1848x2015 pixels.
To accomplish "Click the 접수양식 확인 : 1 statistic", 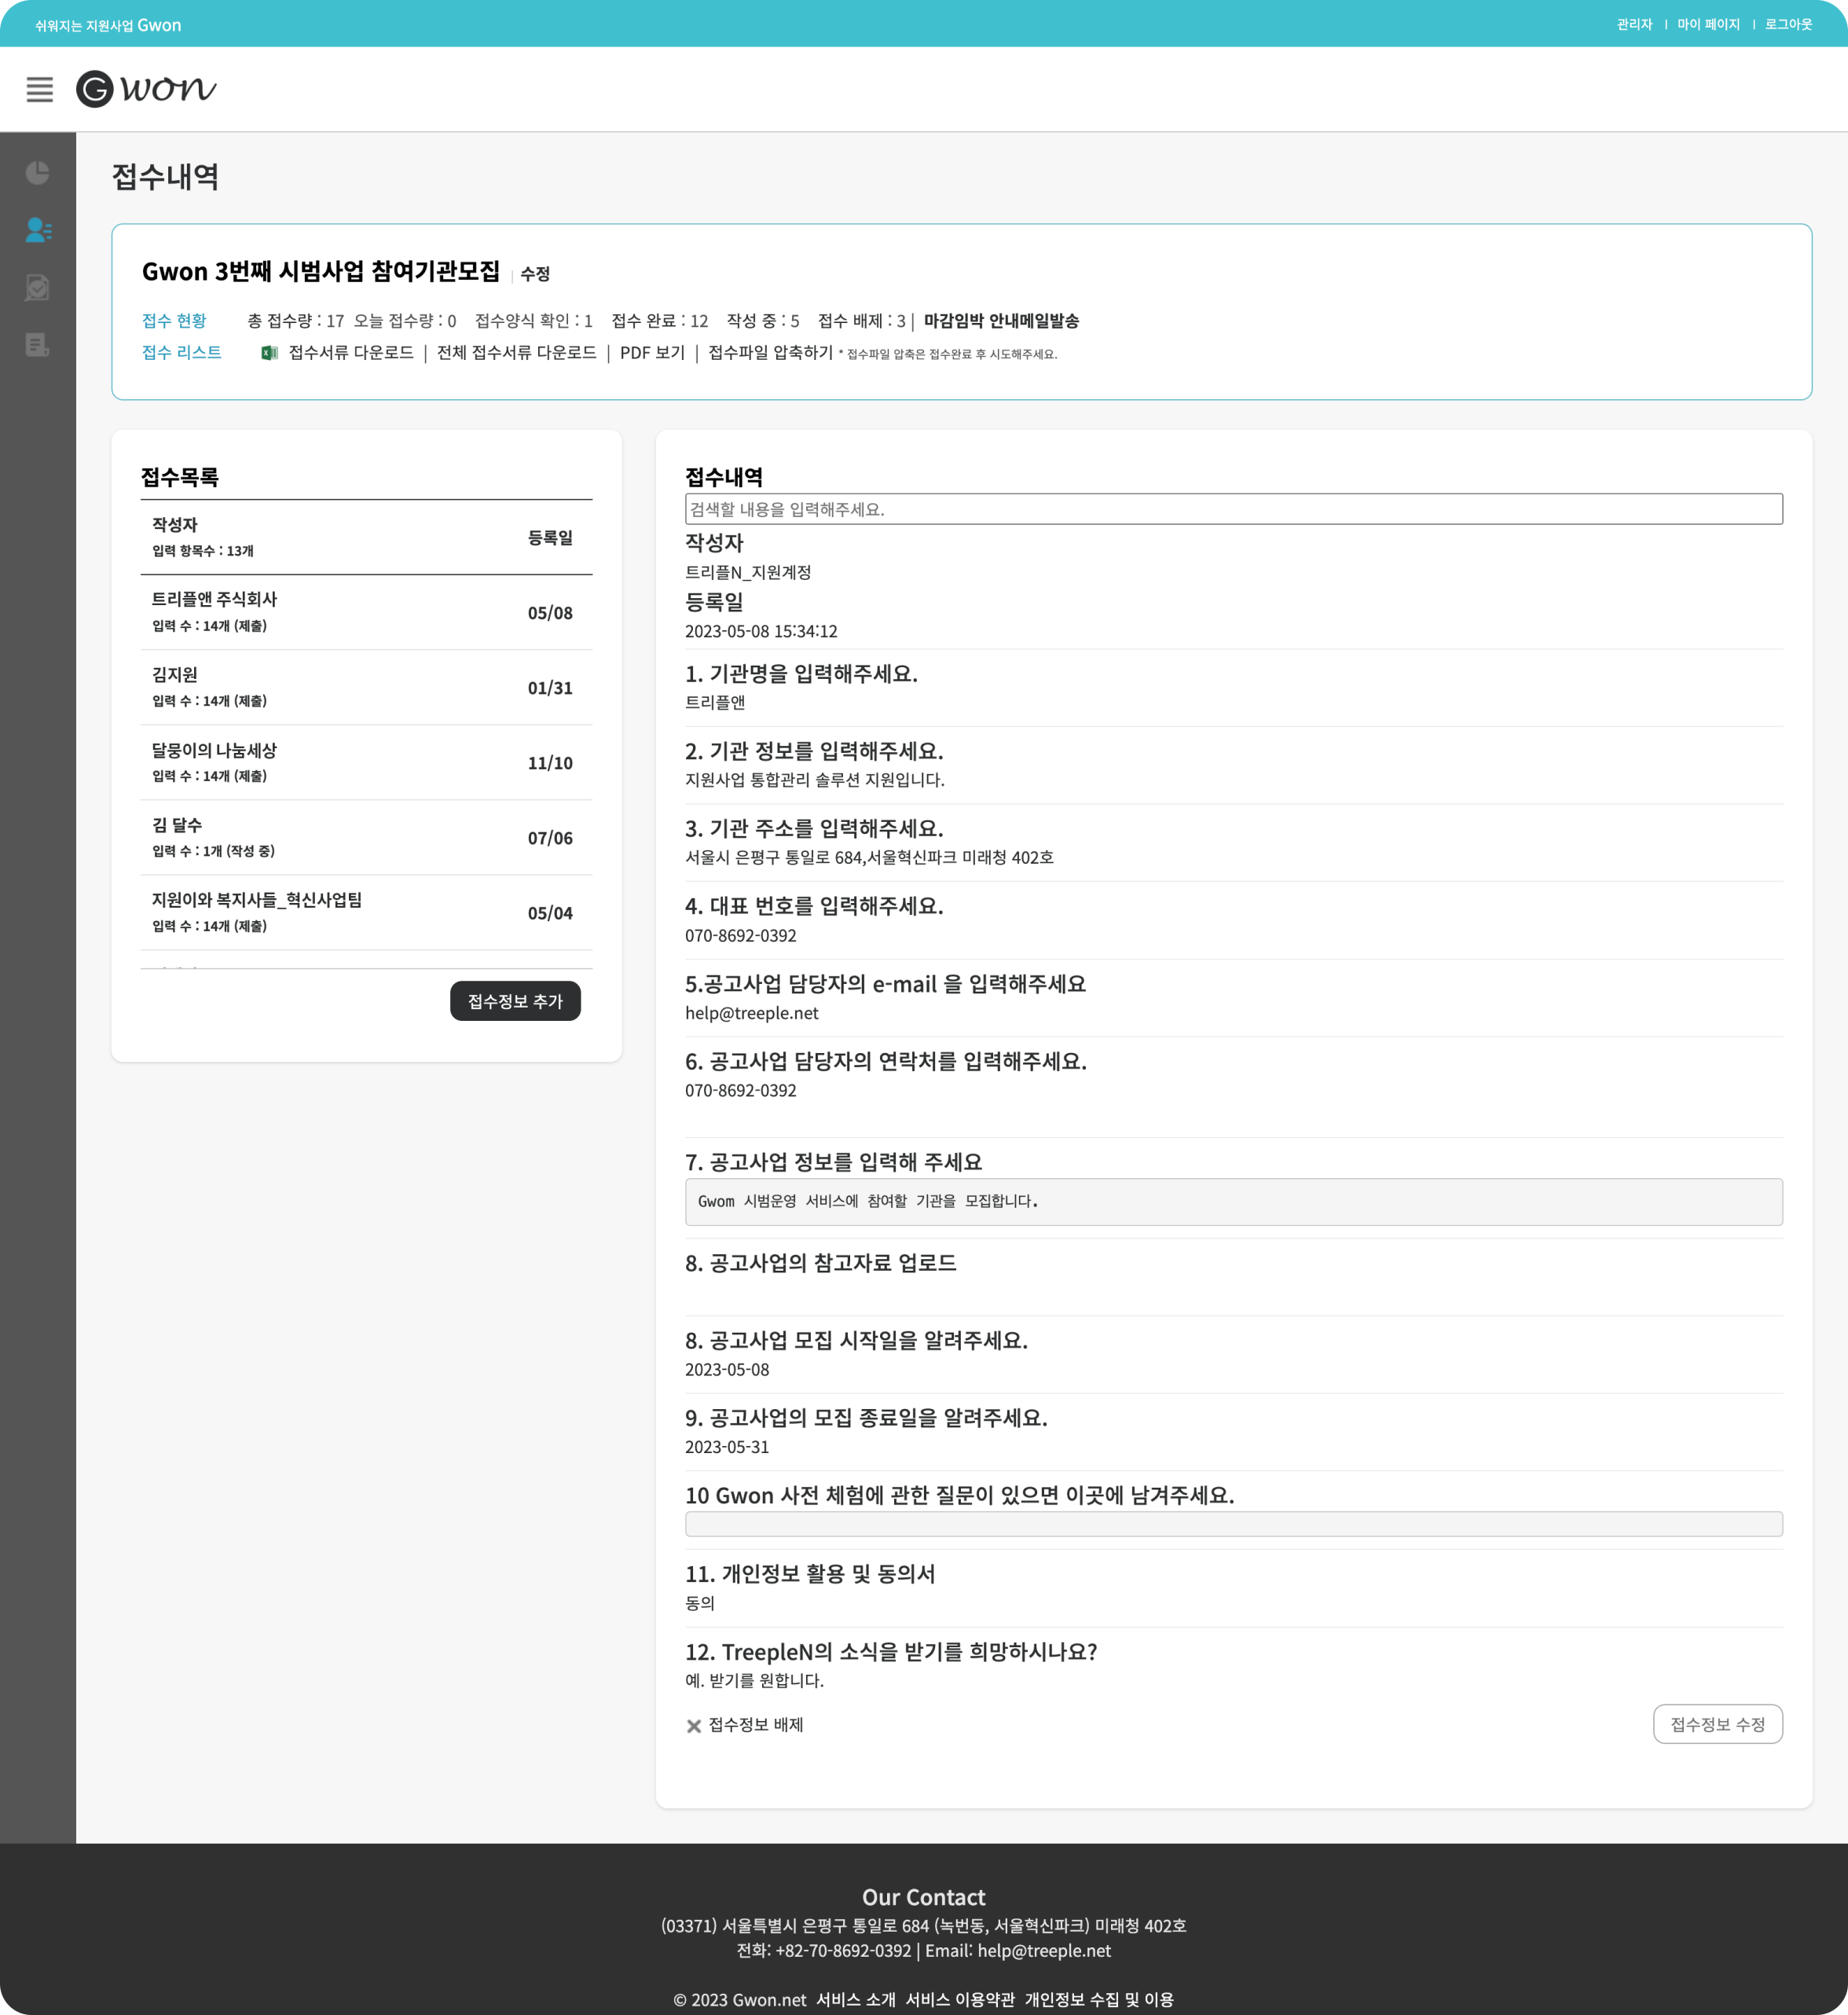I will (x=534, y=321).
